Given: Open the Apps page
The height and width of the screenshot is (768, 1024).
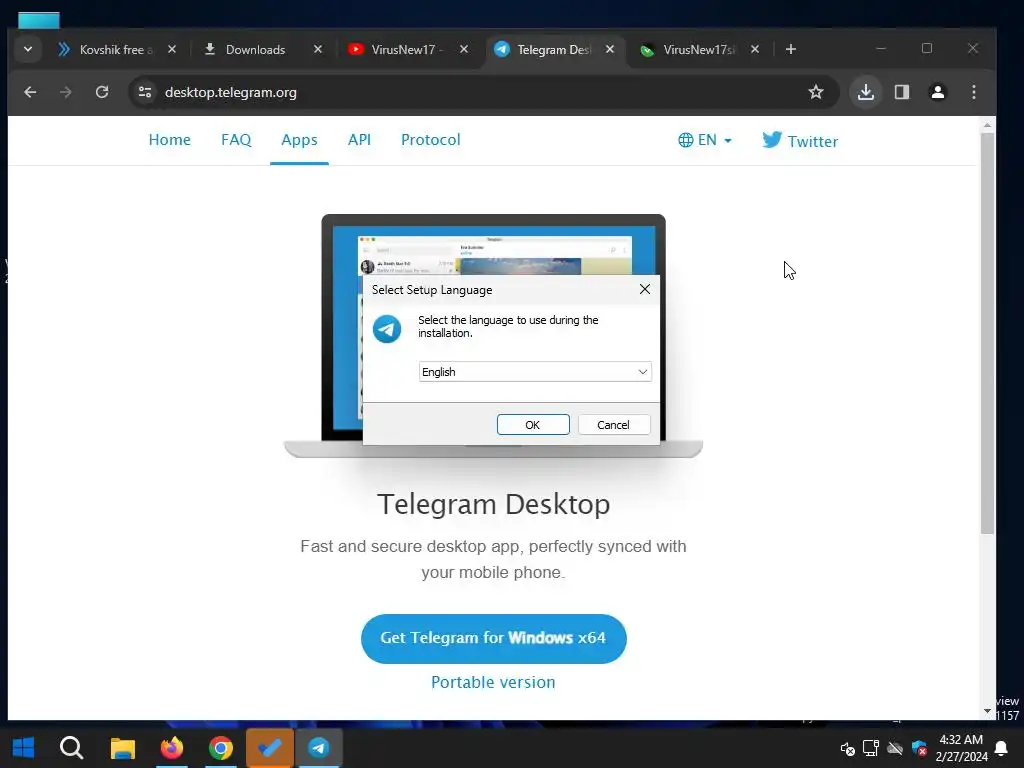Looking at the screenshot, I should click(x=299, y=140).
